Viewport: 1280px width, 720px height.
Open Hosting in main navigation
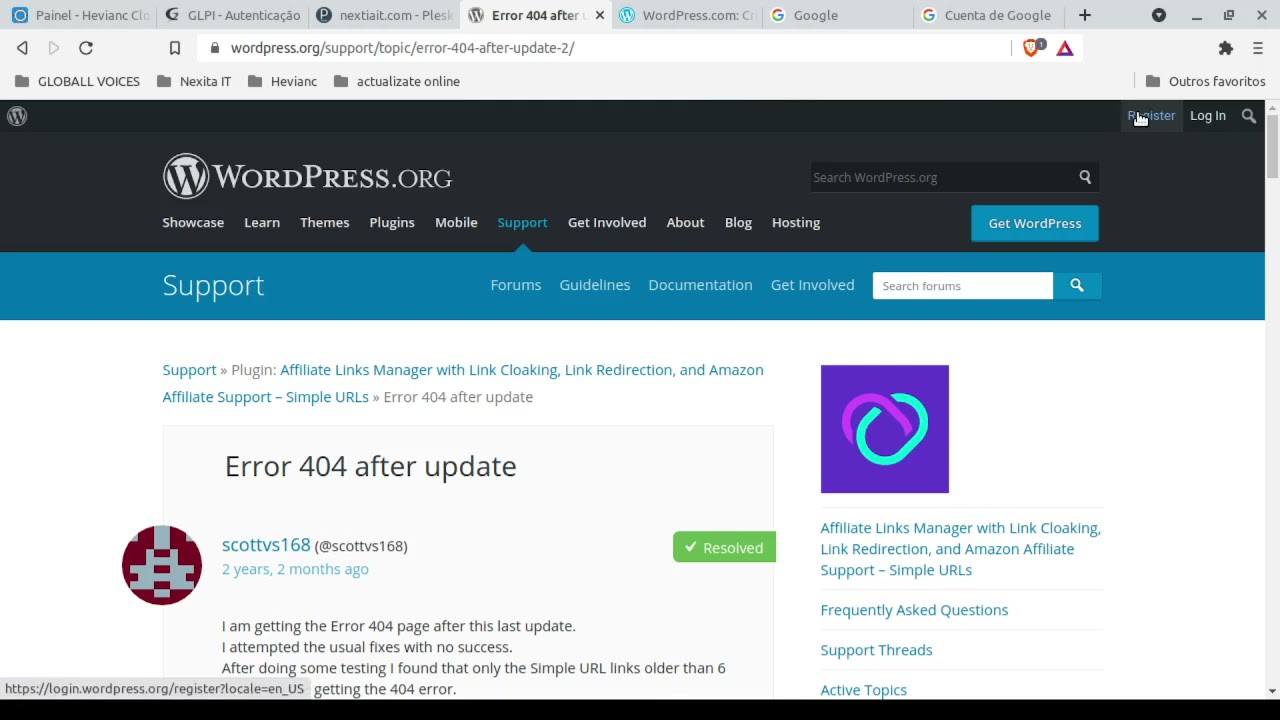(796, 223)
